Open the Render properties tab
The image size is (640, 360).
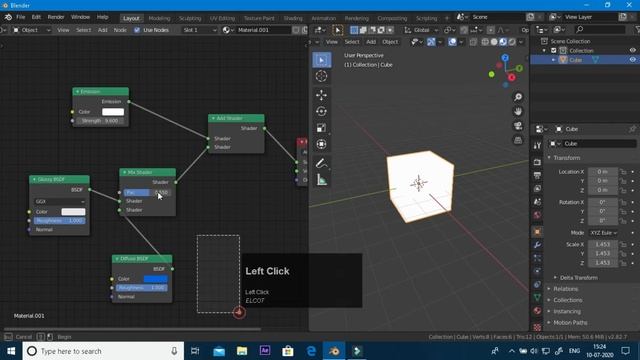pyautogui.click(x=537, y=162)
